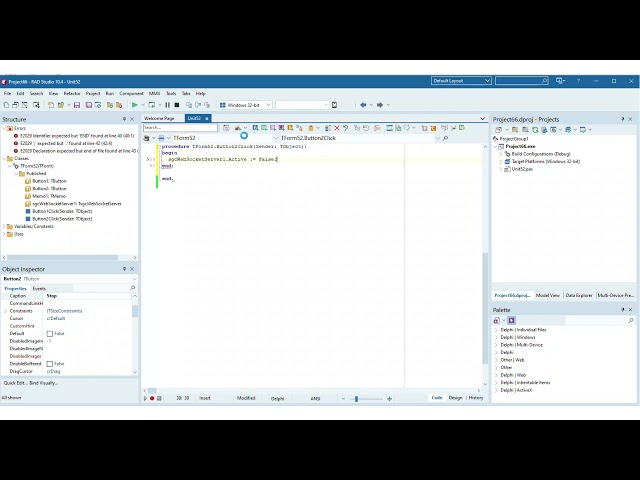Select Button2Click(Sender: TObject) in Structure

pyautogui.click(x=62, y=219)
